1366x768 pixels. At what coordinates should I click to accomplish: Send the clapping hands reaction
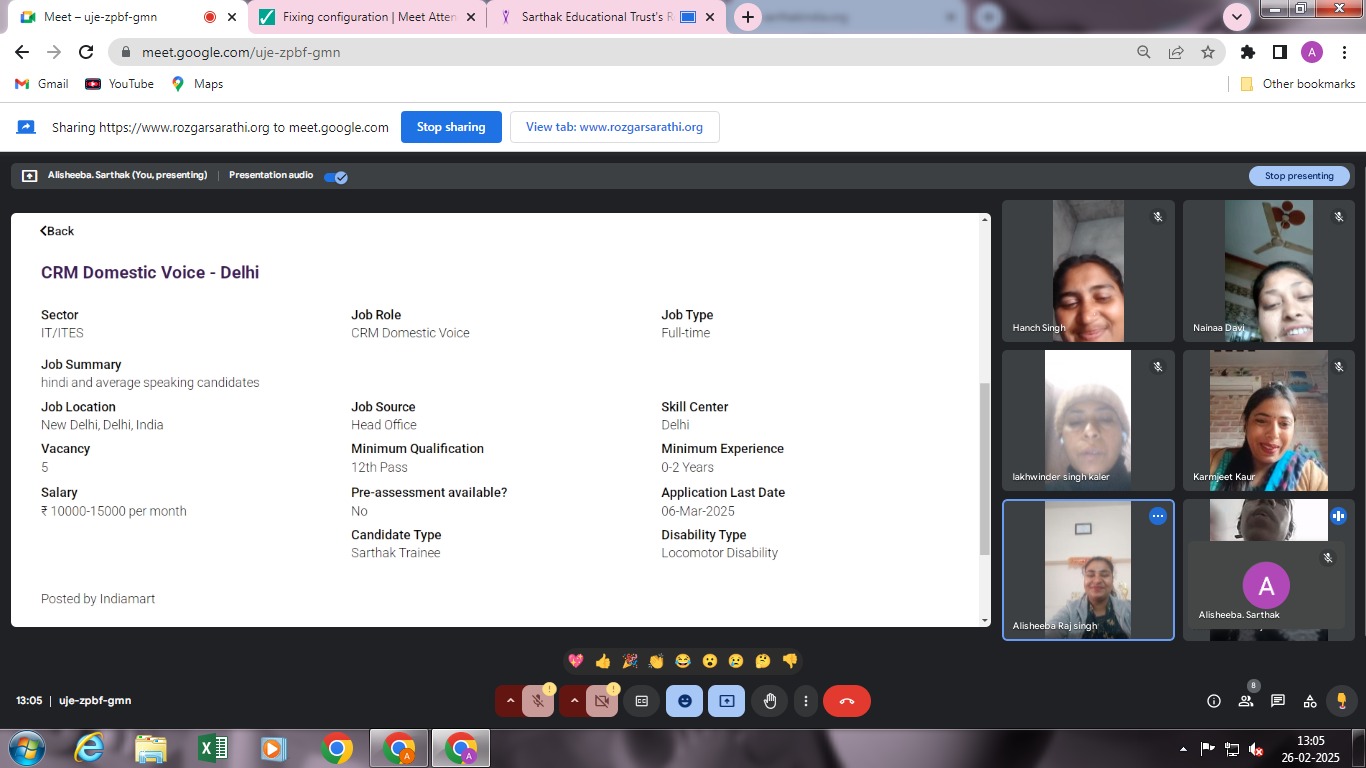click(x=656, y=661)
